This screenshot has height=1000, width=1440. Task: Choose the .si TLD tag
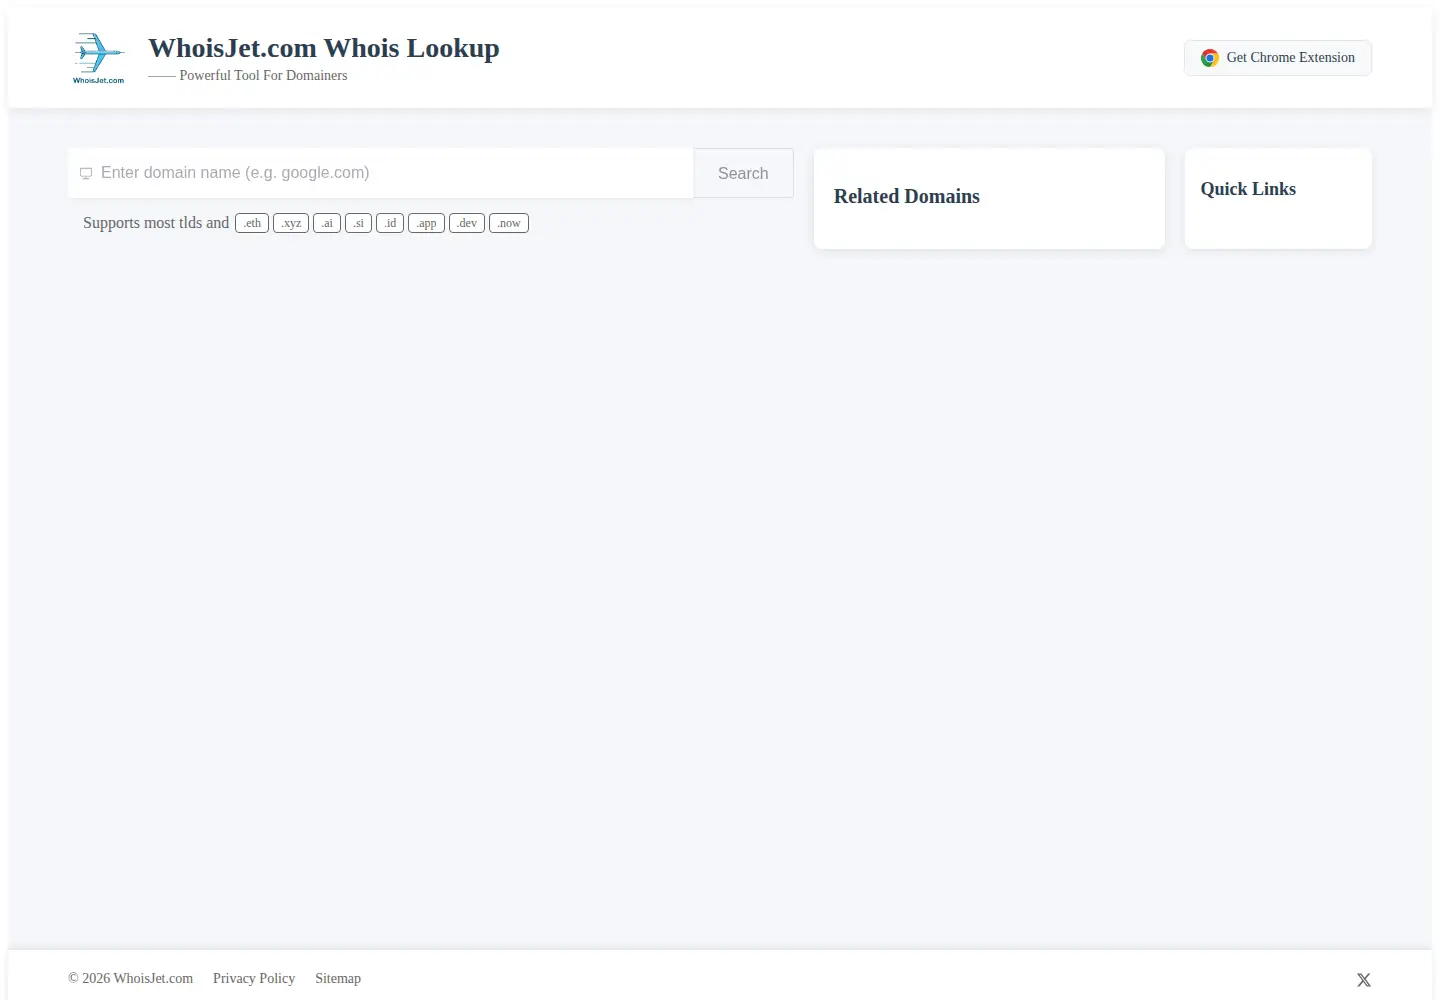(358, 223)
